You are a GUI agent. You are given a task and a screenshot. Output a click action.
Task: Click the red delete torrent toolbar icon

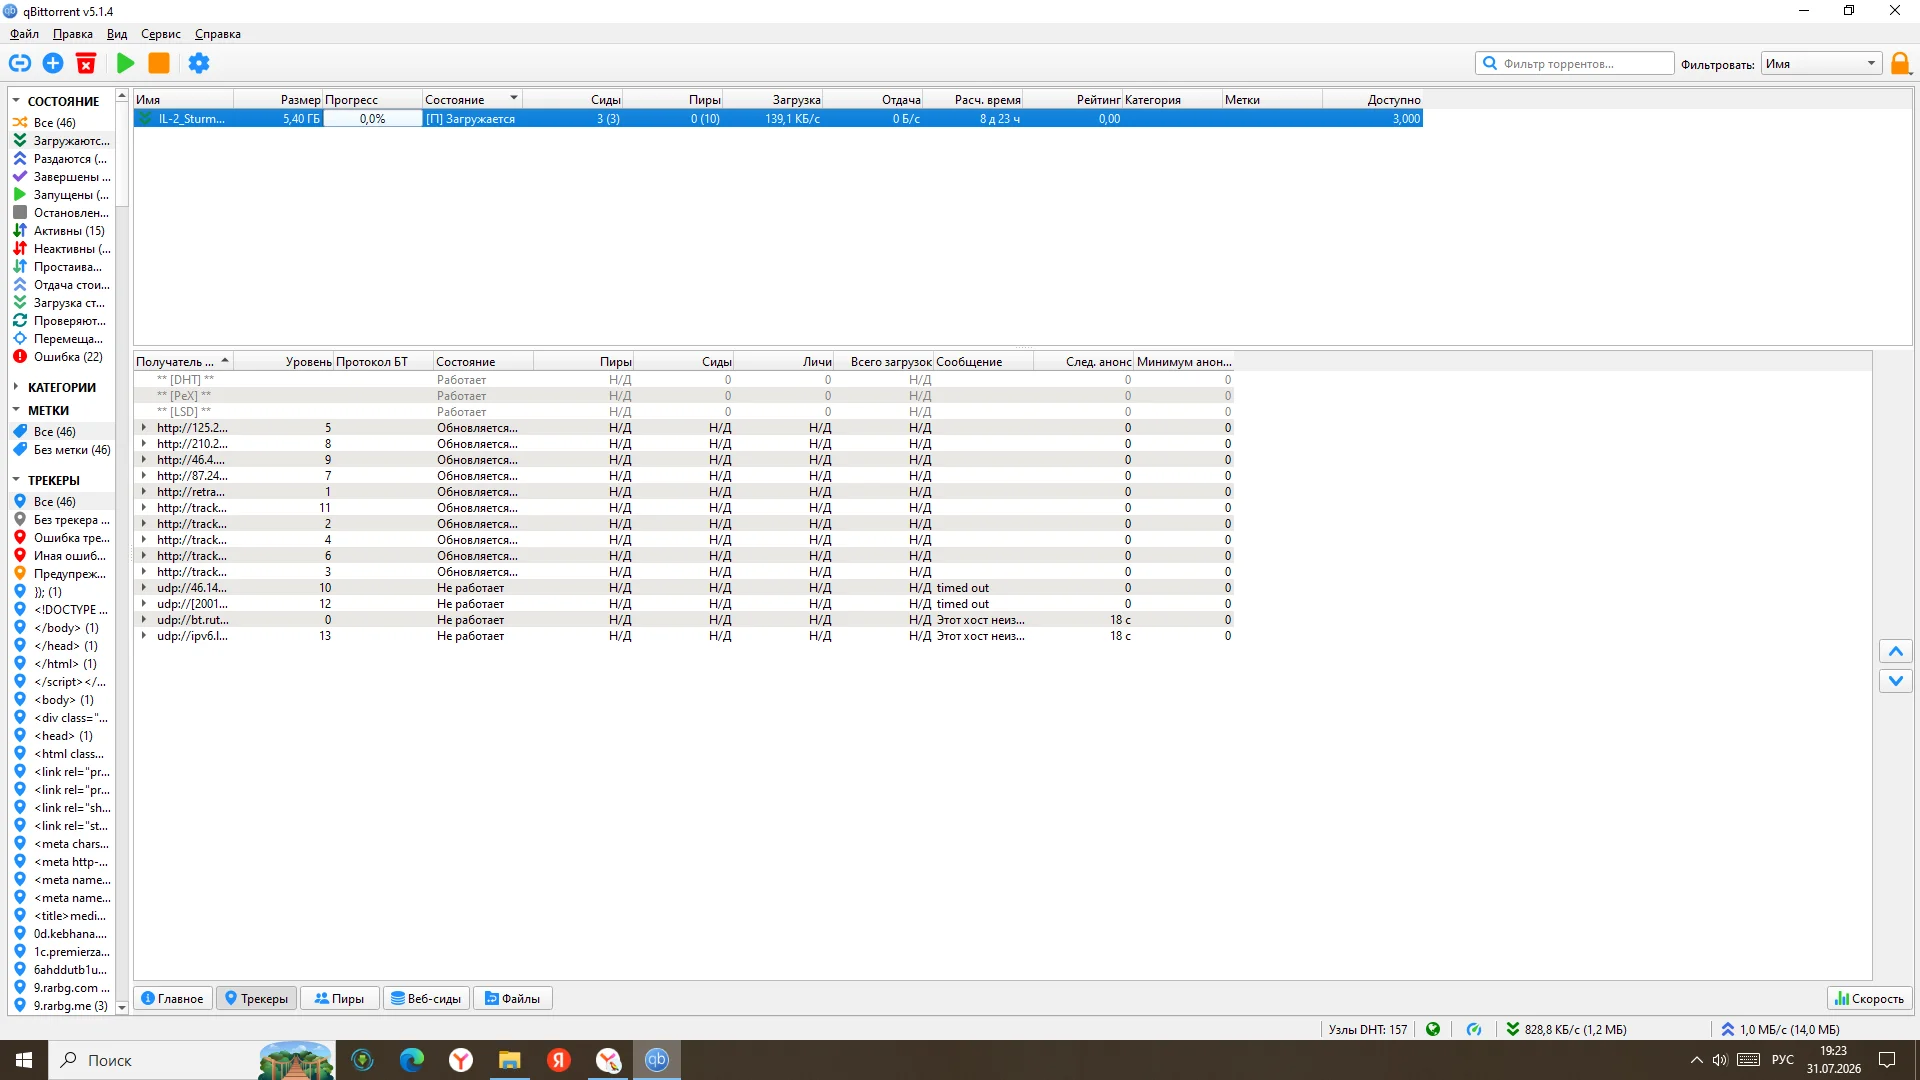pos(86,64)
